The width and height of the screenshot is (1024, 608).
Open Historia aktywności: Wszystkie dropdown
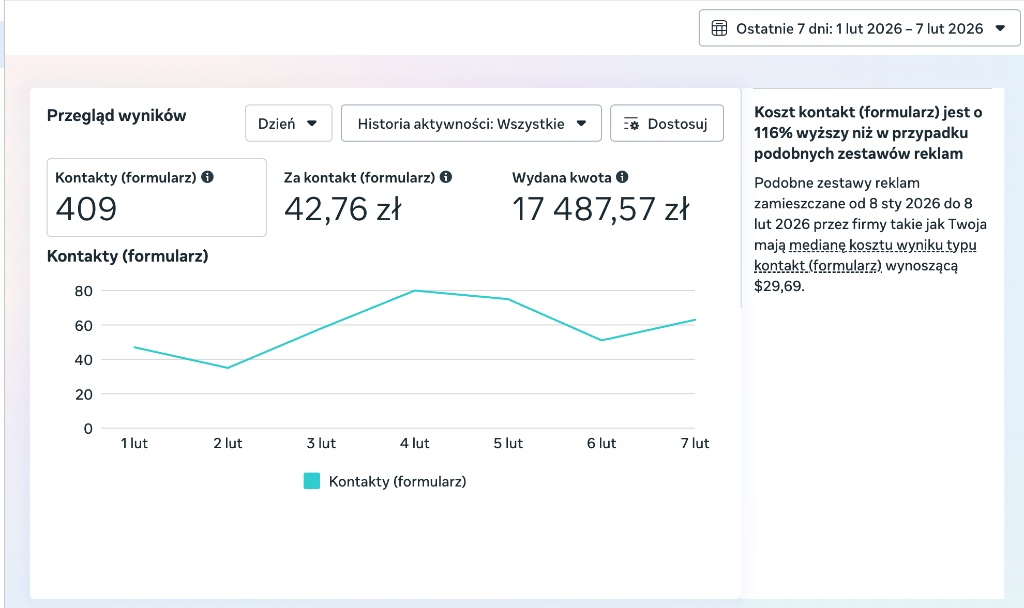[471, 123]
